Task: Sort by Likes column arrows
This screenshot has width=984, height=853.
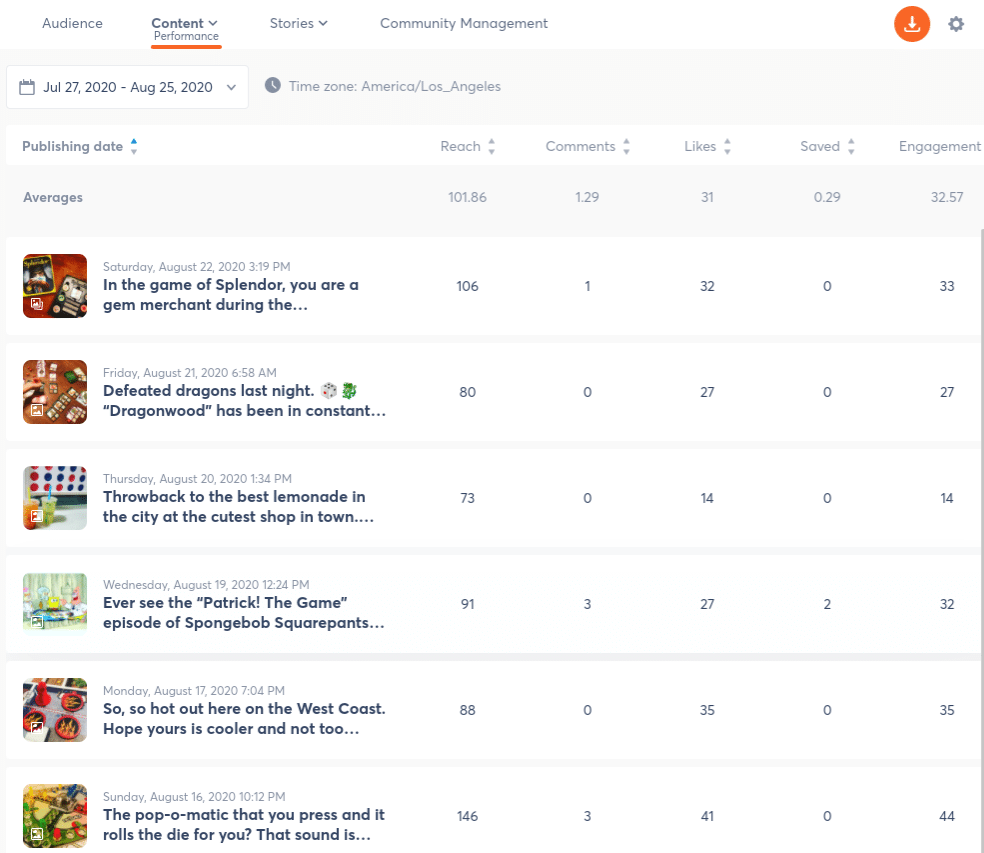Action: (x=727, y=147)
